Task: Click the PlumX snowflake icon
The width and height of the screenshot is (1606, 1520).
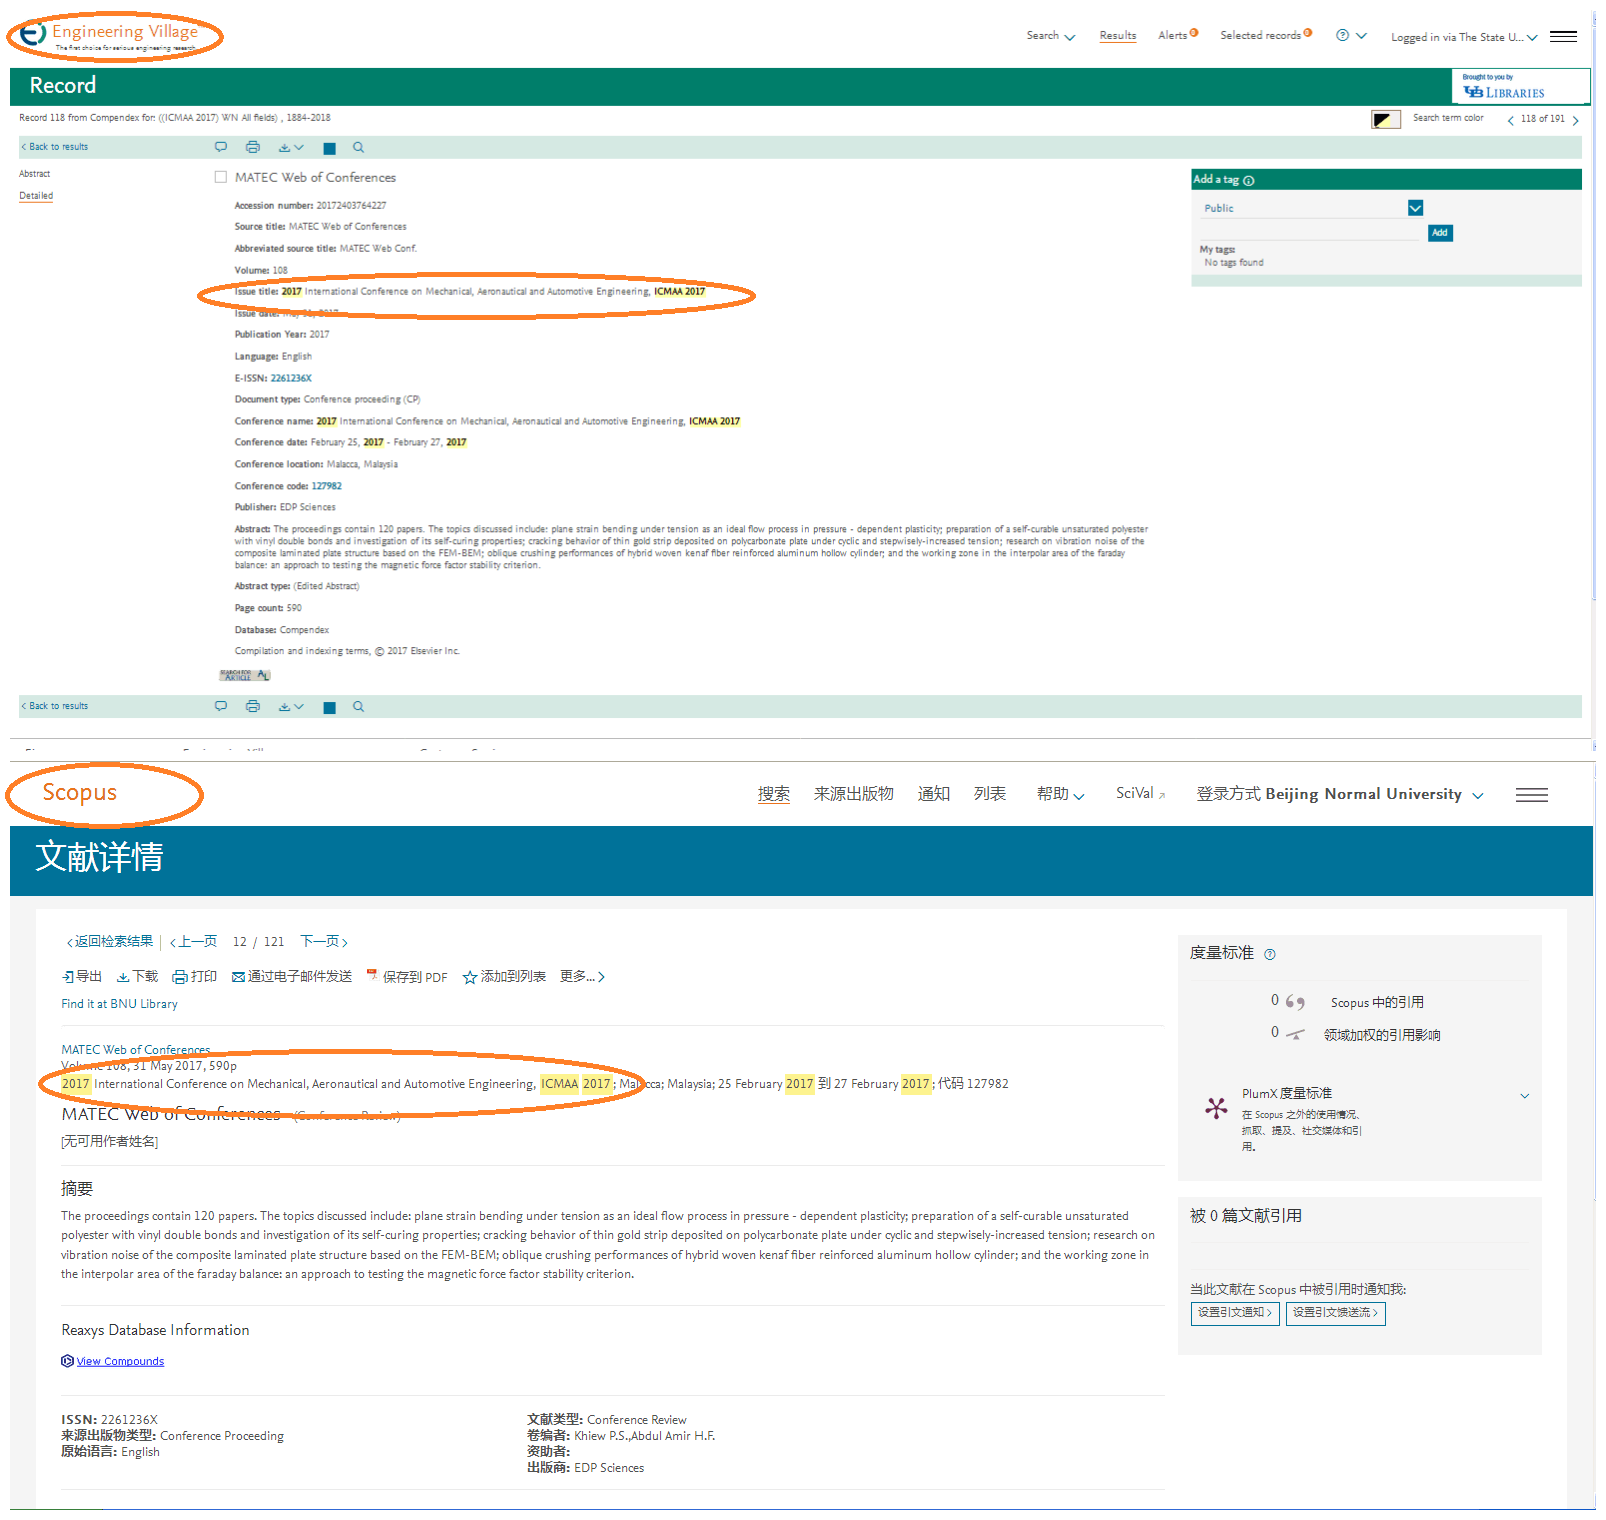Action: click(x=1216, y=1107)
